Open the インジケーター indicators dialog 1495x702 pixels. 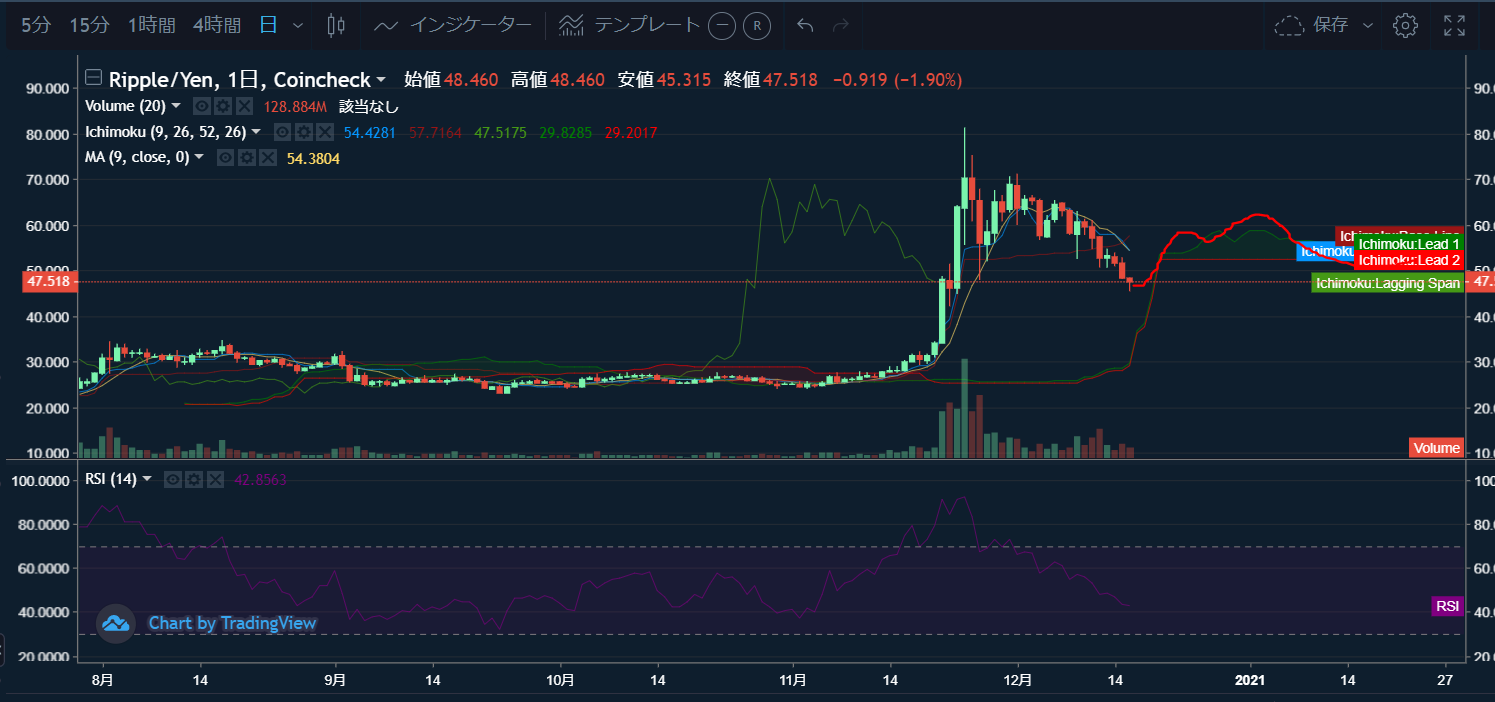click(452, 25)
